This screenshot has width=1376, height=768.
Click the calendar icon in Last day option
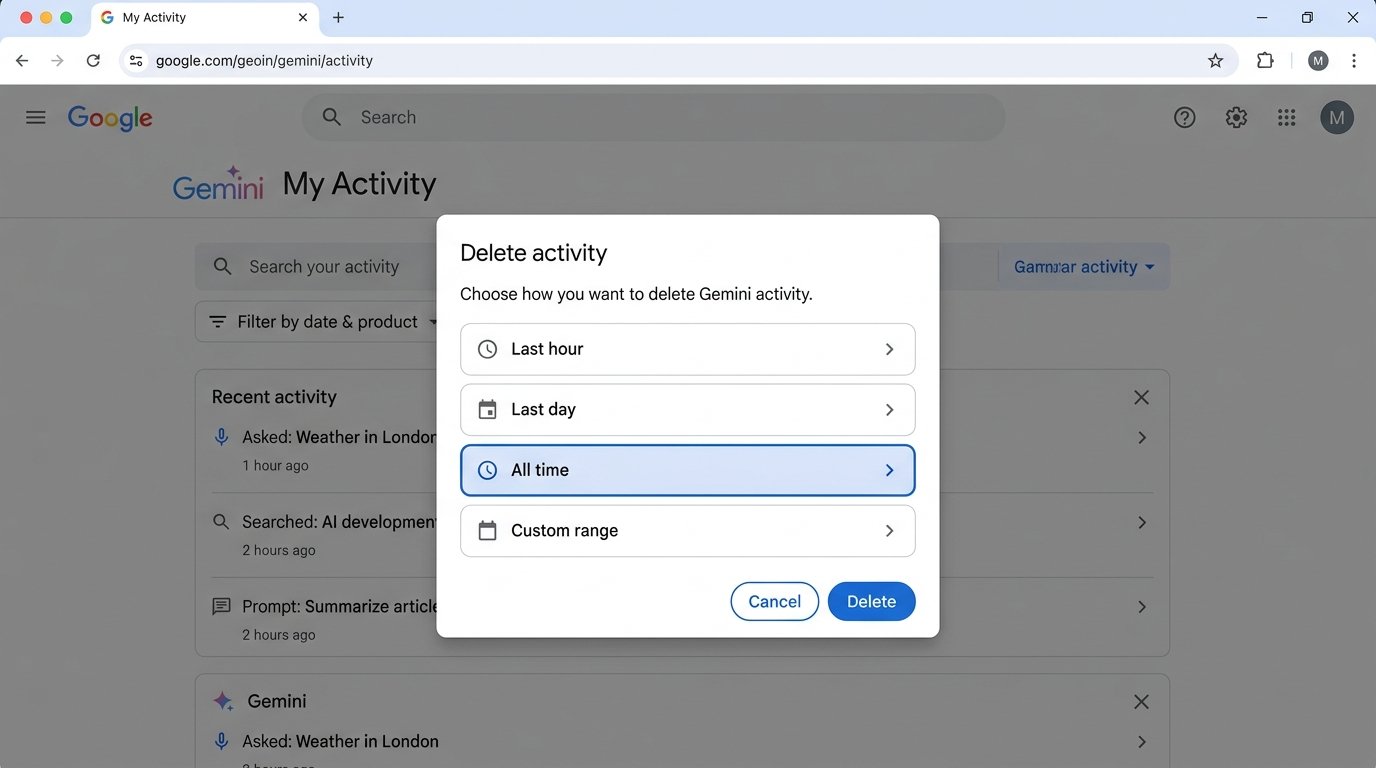(487, 410)
